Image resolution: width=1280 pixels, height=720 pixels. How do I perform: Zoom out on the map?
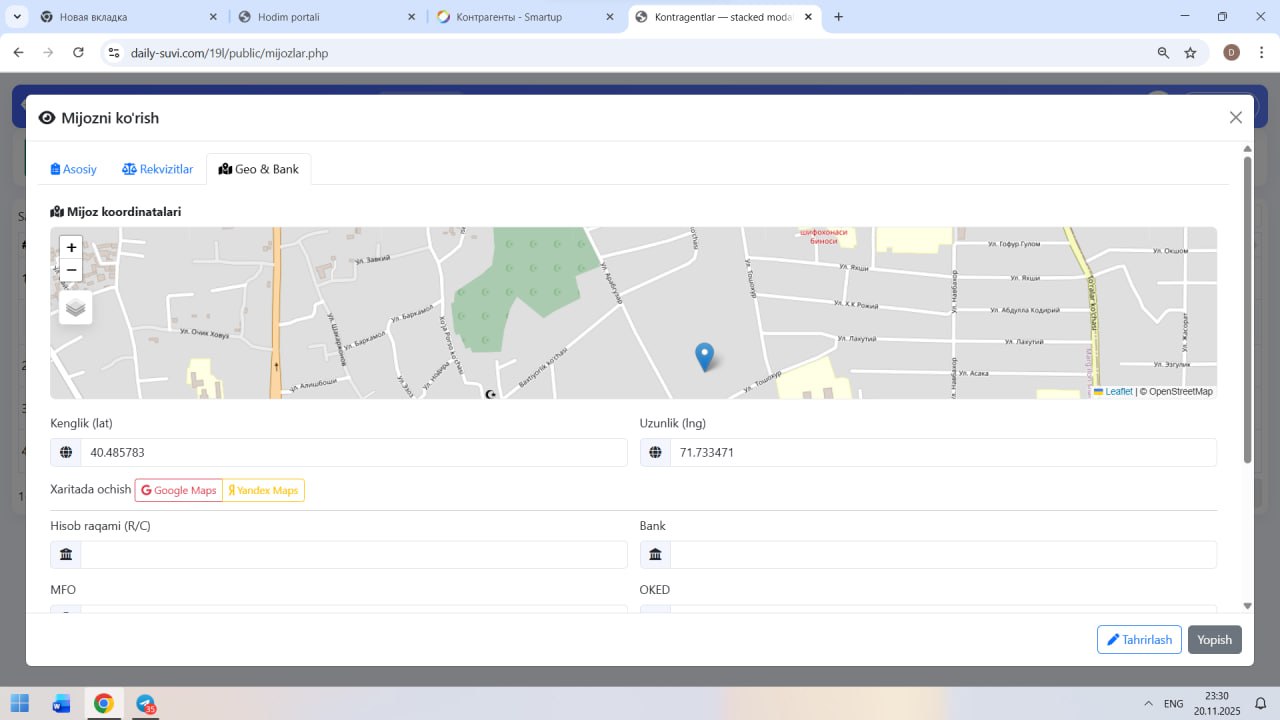point(71,270)
